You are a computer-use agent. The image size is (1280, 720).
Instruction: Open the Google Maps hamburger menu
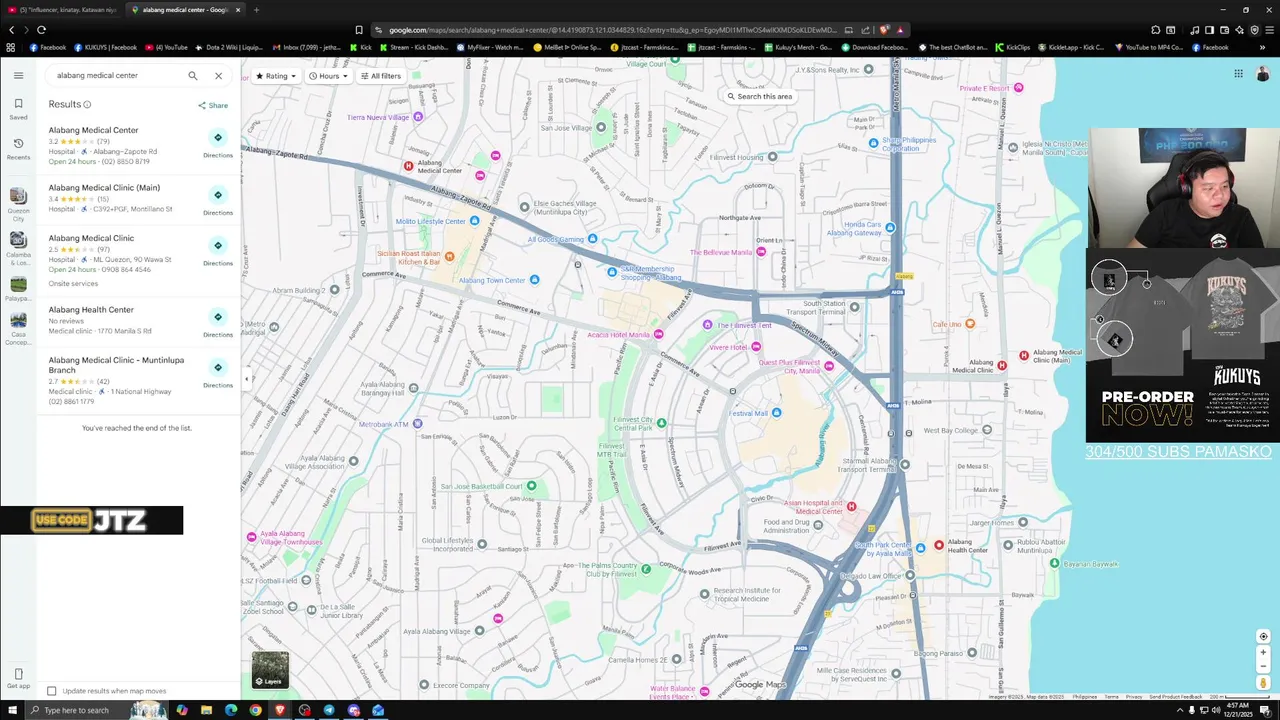tap(18, 75)
